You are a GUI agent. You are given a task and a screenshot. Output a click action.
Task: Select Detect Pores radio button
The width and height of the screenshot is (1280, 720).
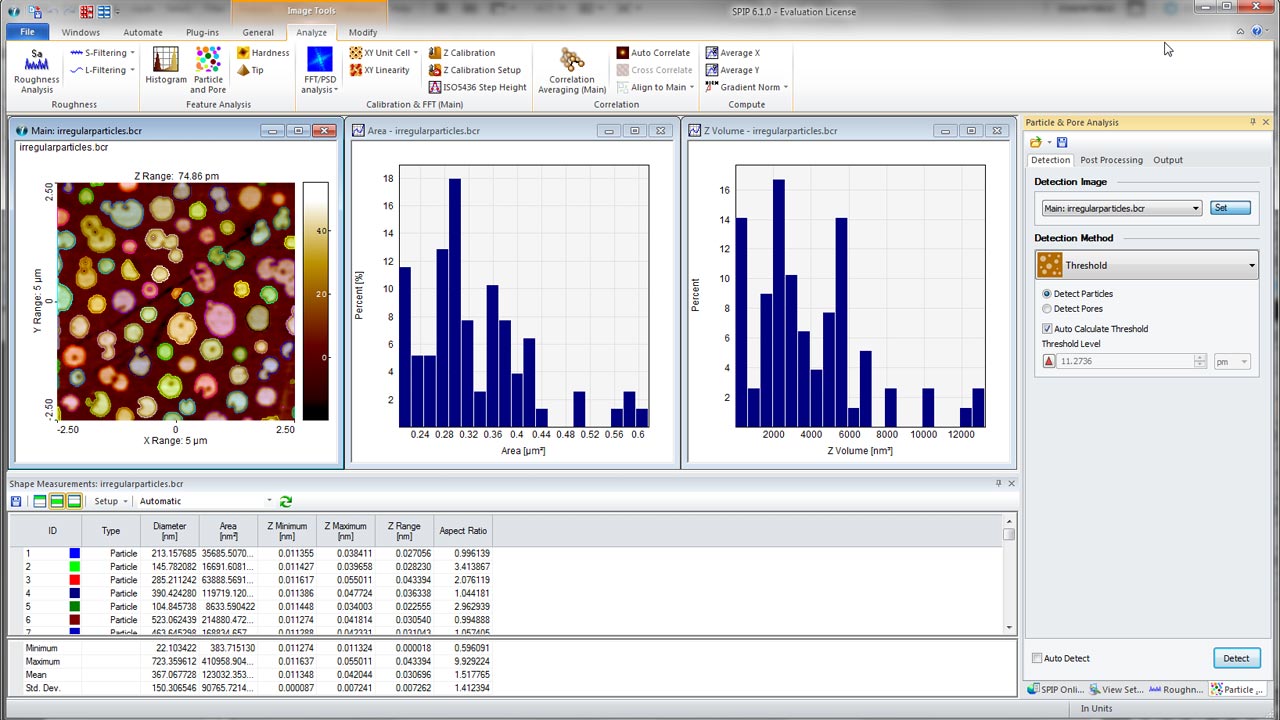click(x=1047, y=309)
